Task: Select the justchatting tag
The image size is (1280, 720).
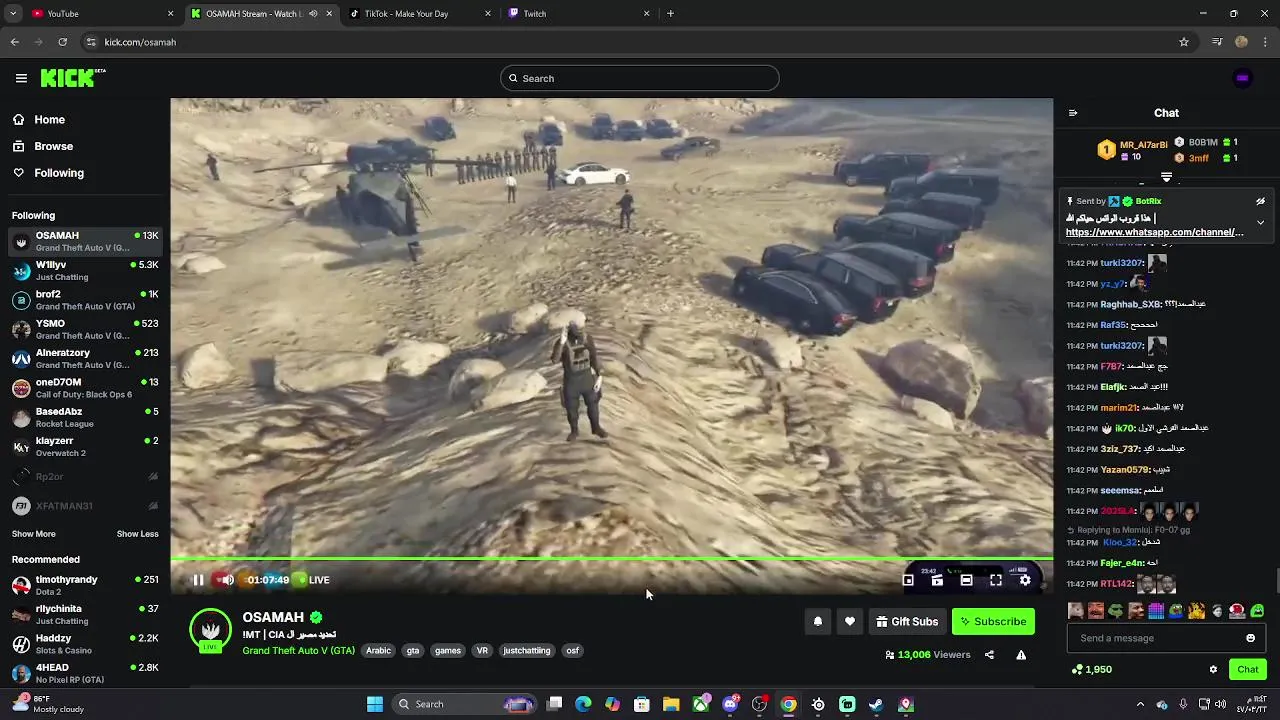Action: point(527,650)
